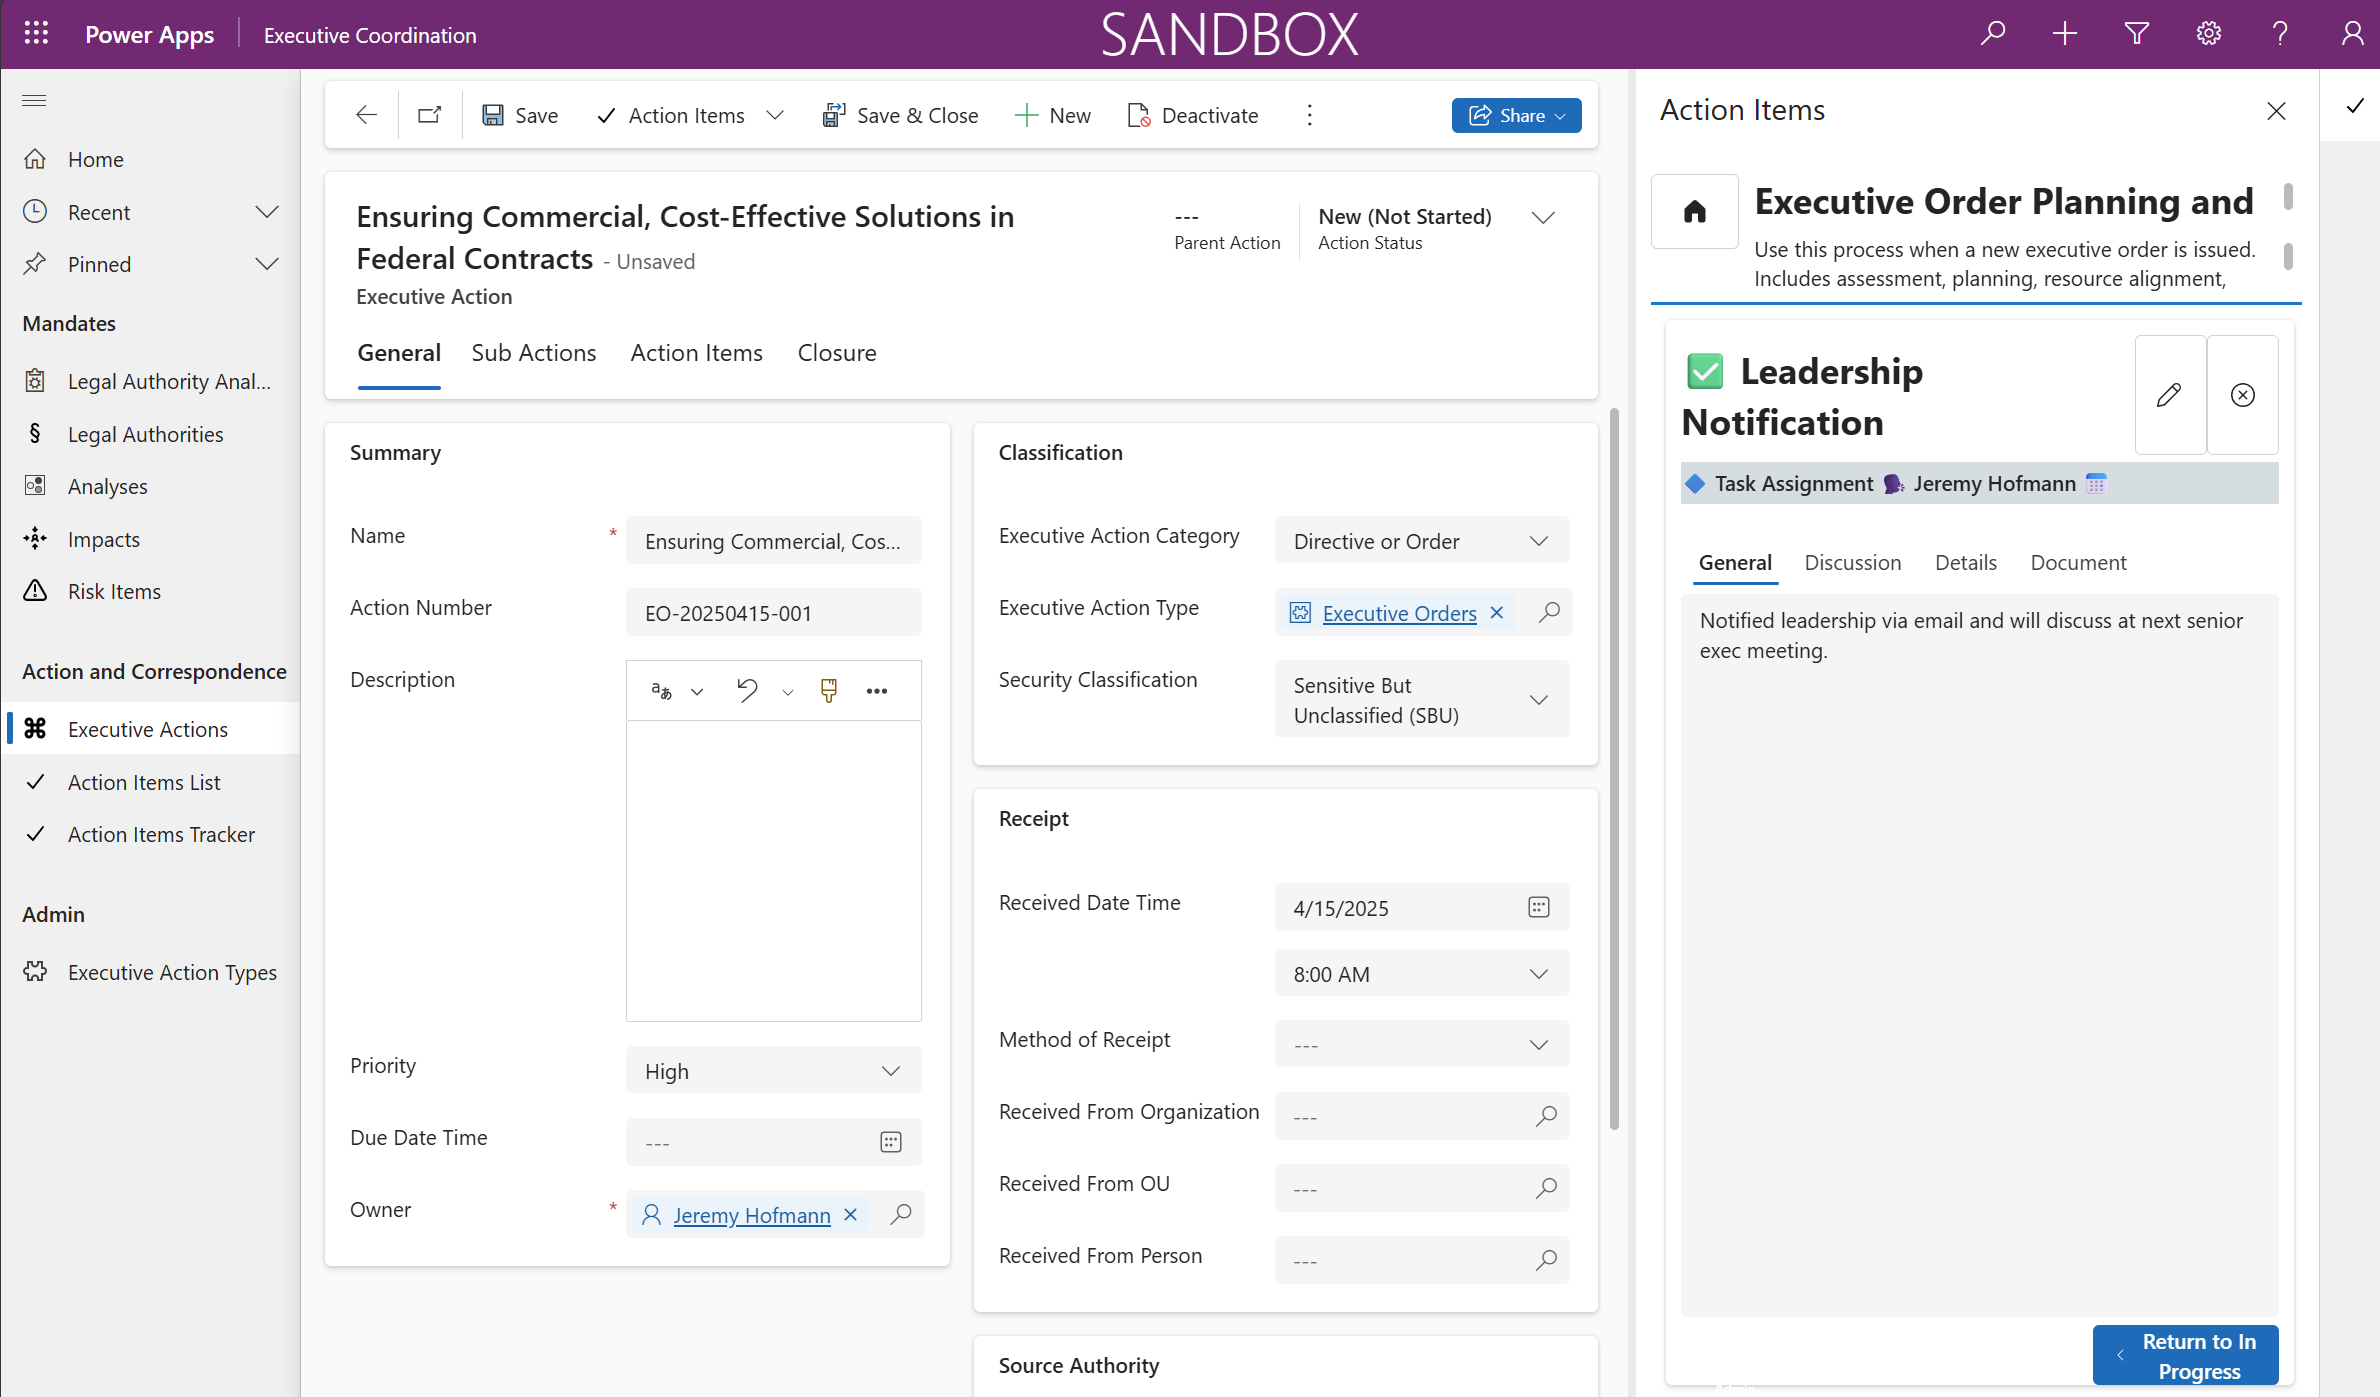The width and height of the screenshot is (2380, 1397).
Task: Open the search magnifier in top bar
Action: click(x=1993, y=34)
